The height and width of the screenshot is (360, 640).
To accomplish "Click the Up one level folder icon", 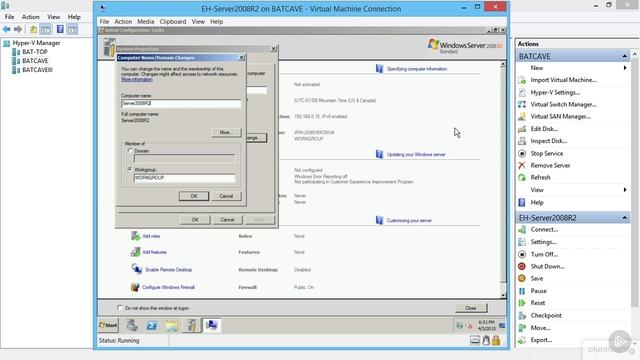I will 33,29.
